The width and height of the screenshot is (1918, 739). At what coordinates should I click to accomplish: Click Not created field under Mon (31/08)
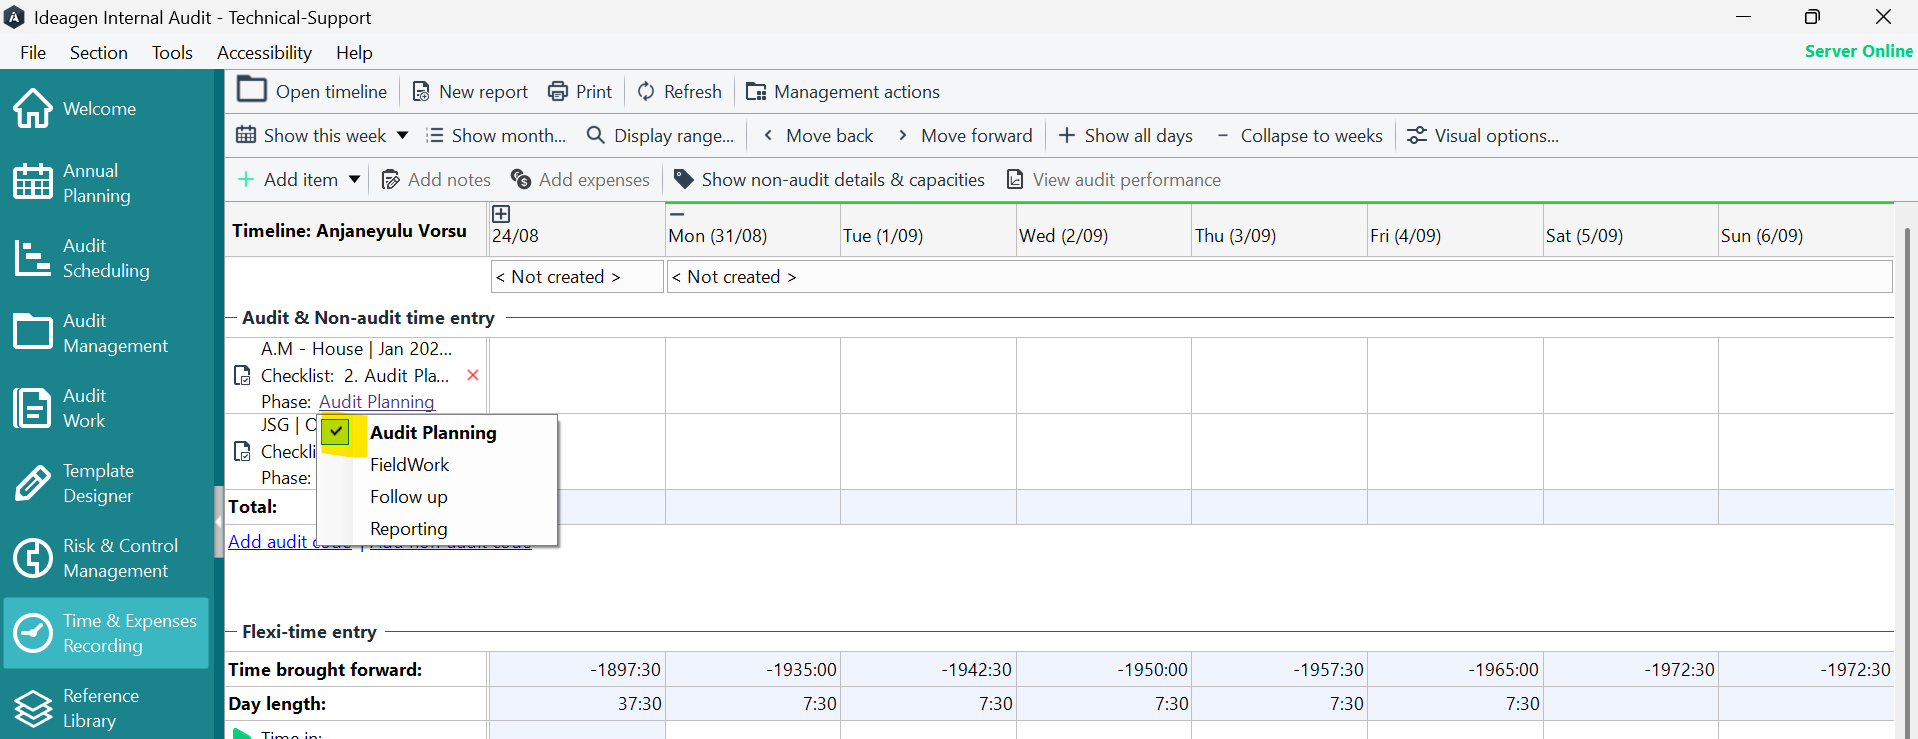pos(1279,277)
